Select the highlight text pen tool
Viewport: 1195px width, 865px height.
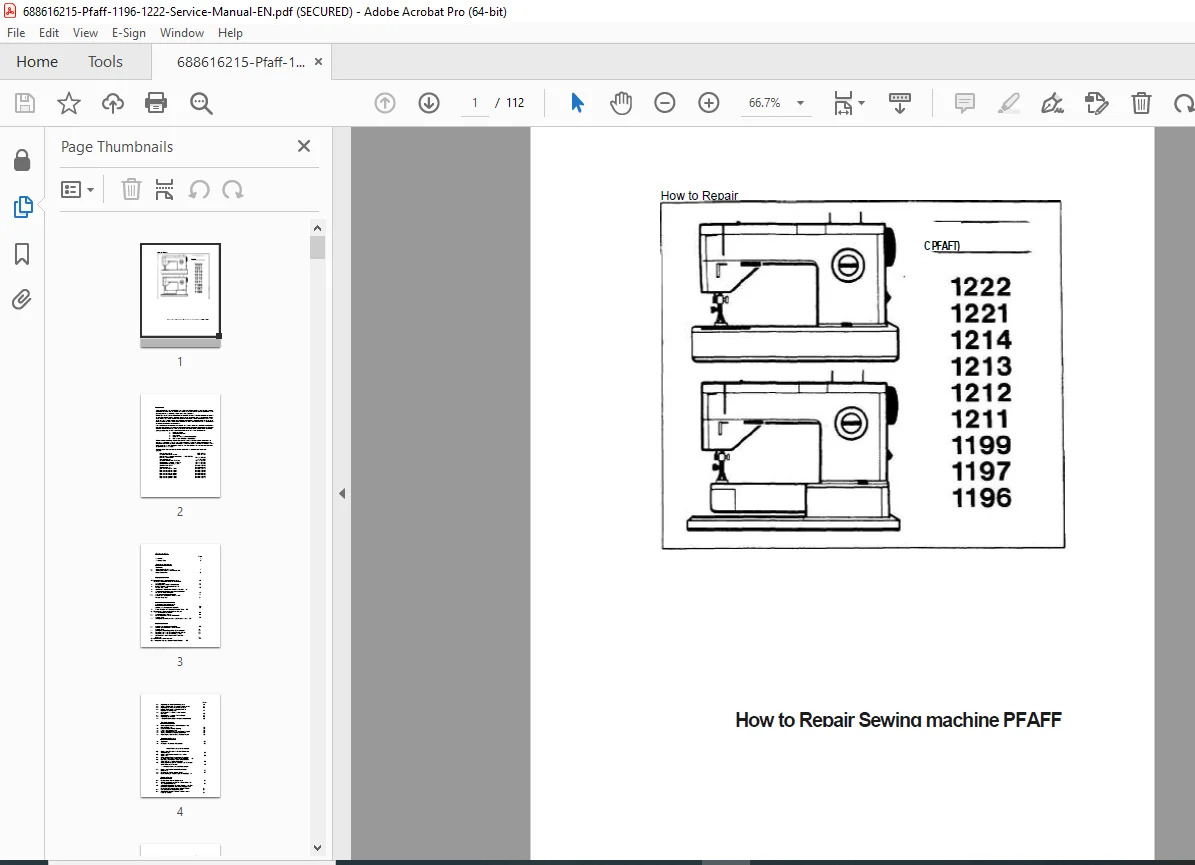coord(1009,103)
